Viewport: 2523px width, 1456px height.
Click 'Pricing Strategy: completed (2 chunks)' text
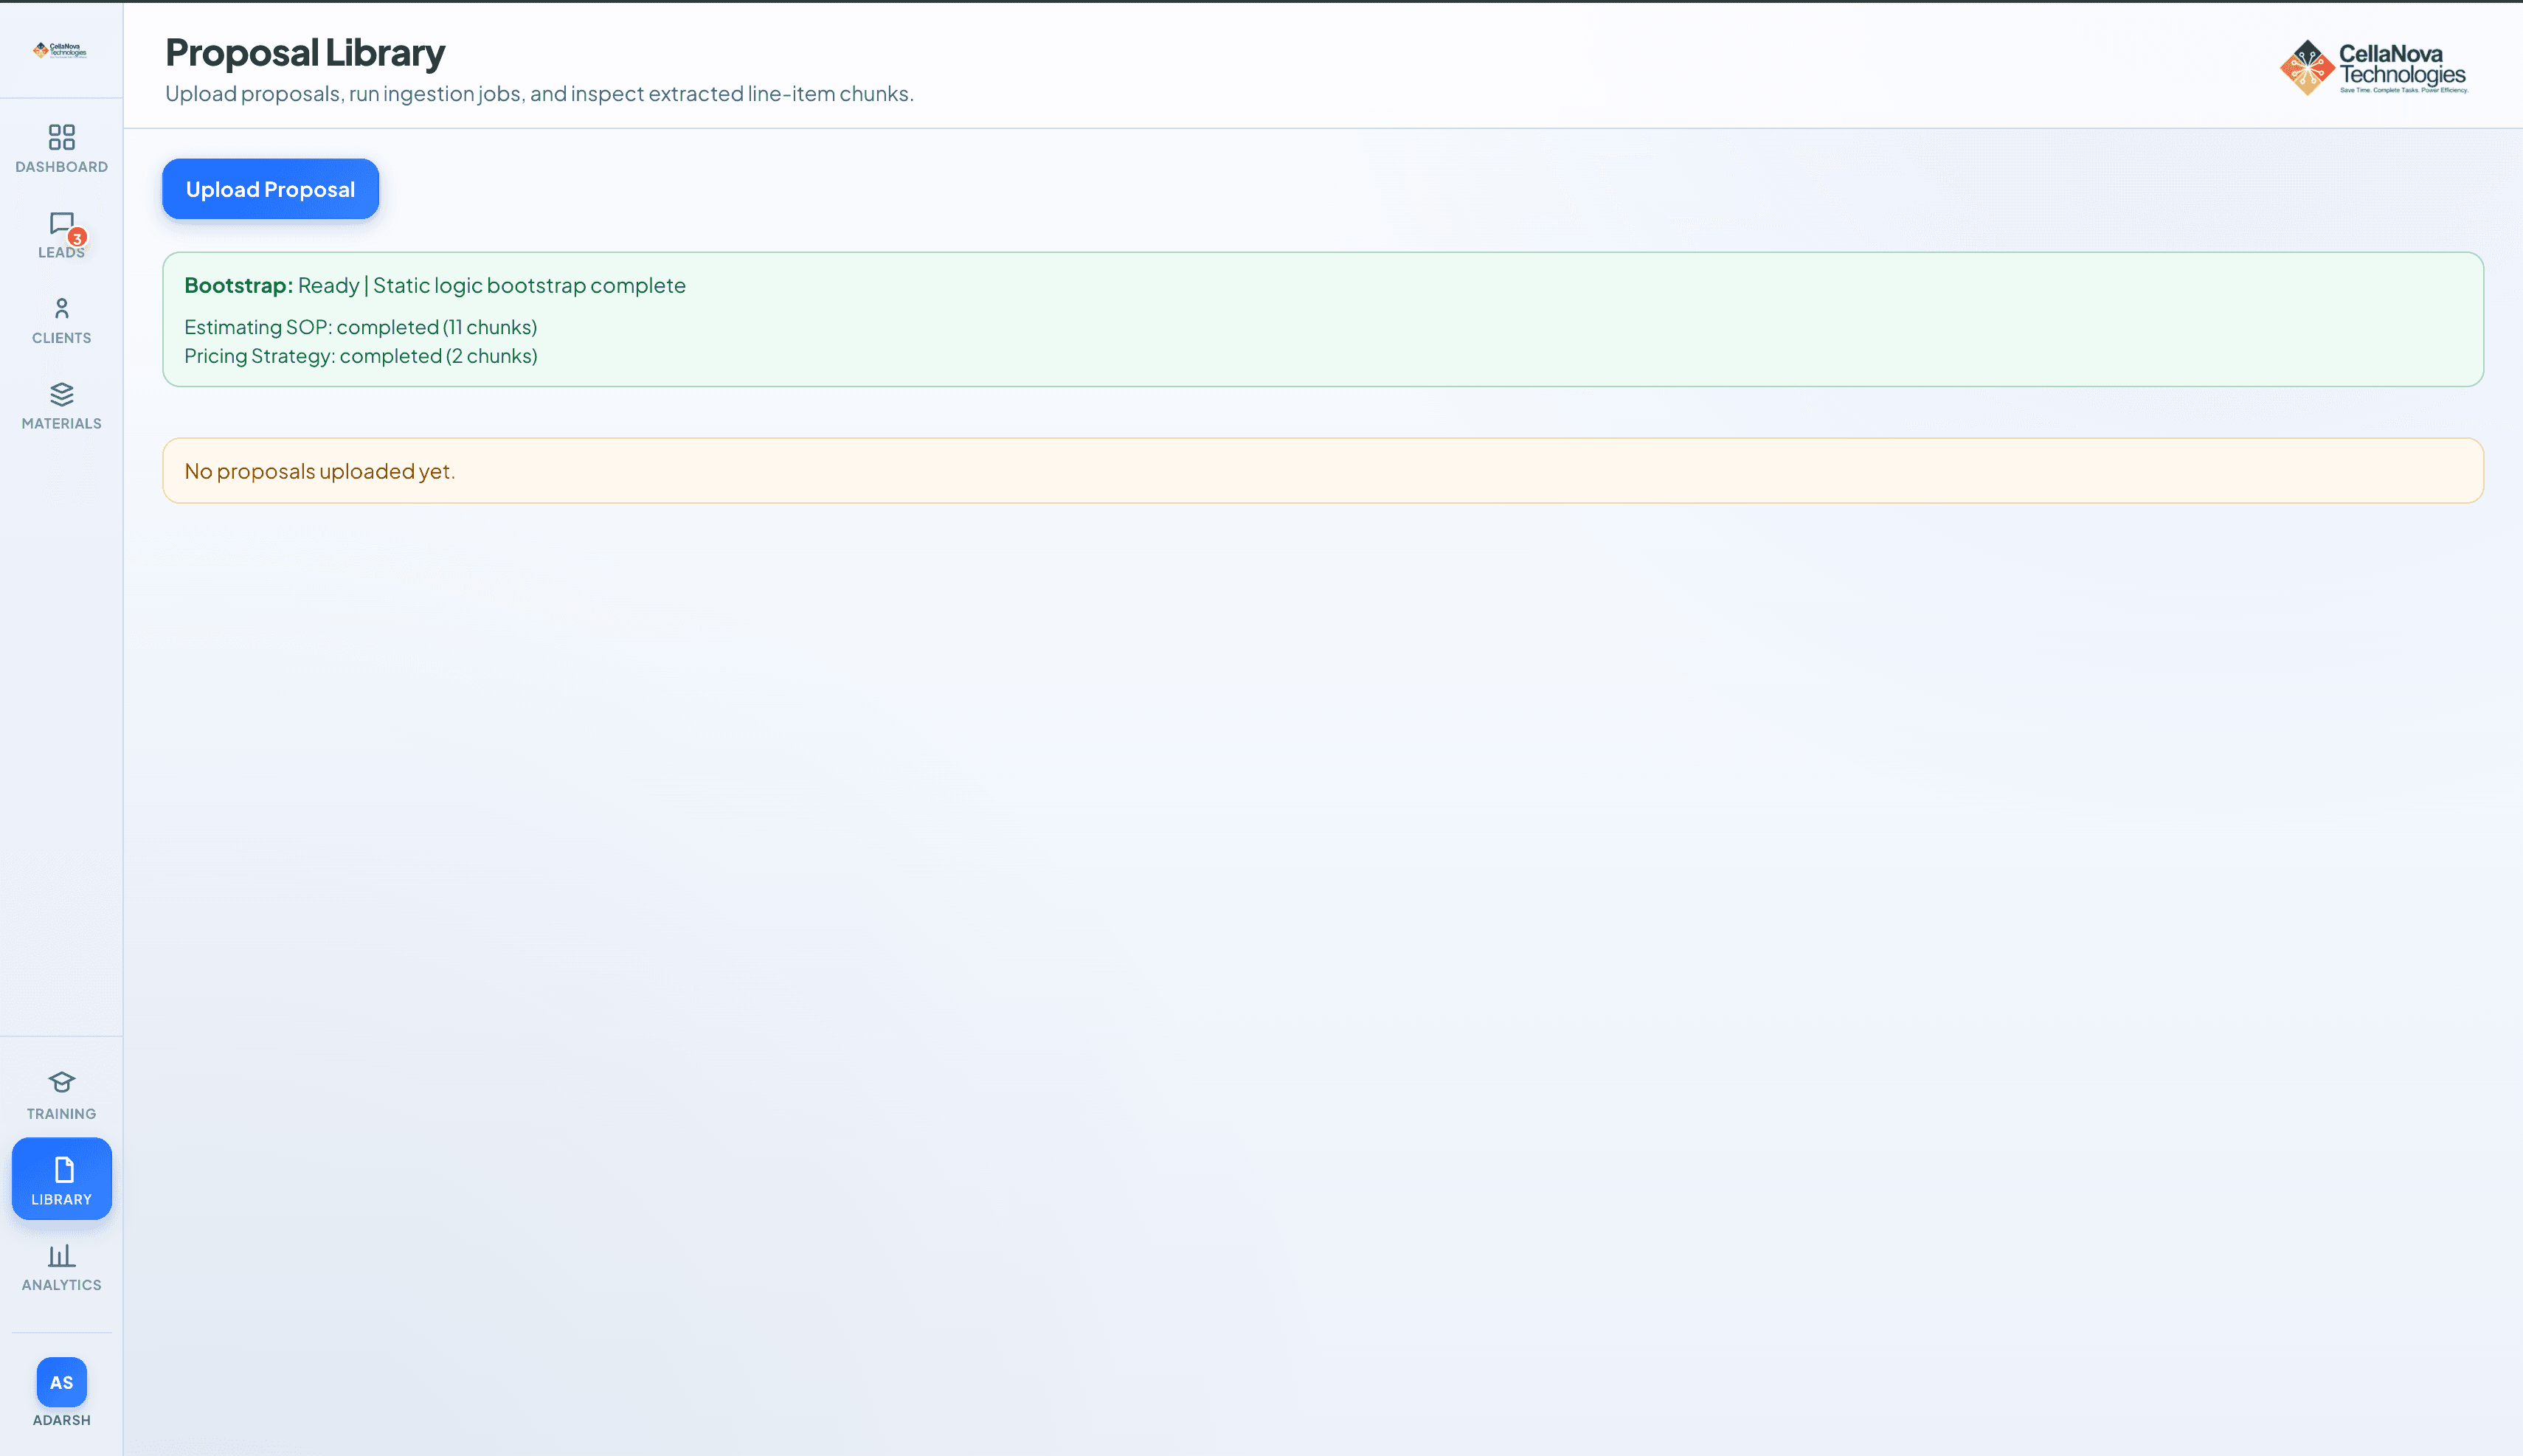(360, 356)
